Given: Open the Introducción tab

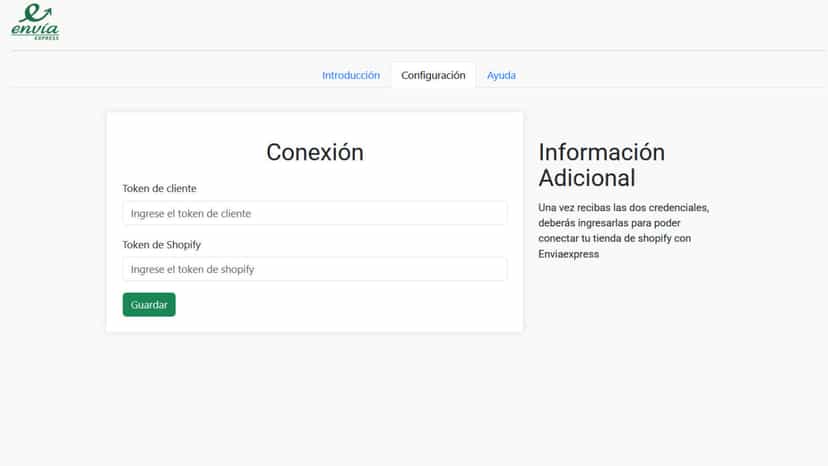Looking at the screenshot, I should (351, 76).
